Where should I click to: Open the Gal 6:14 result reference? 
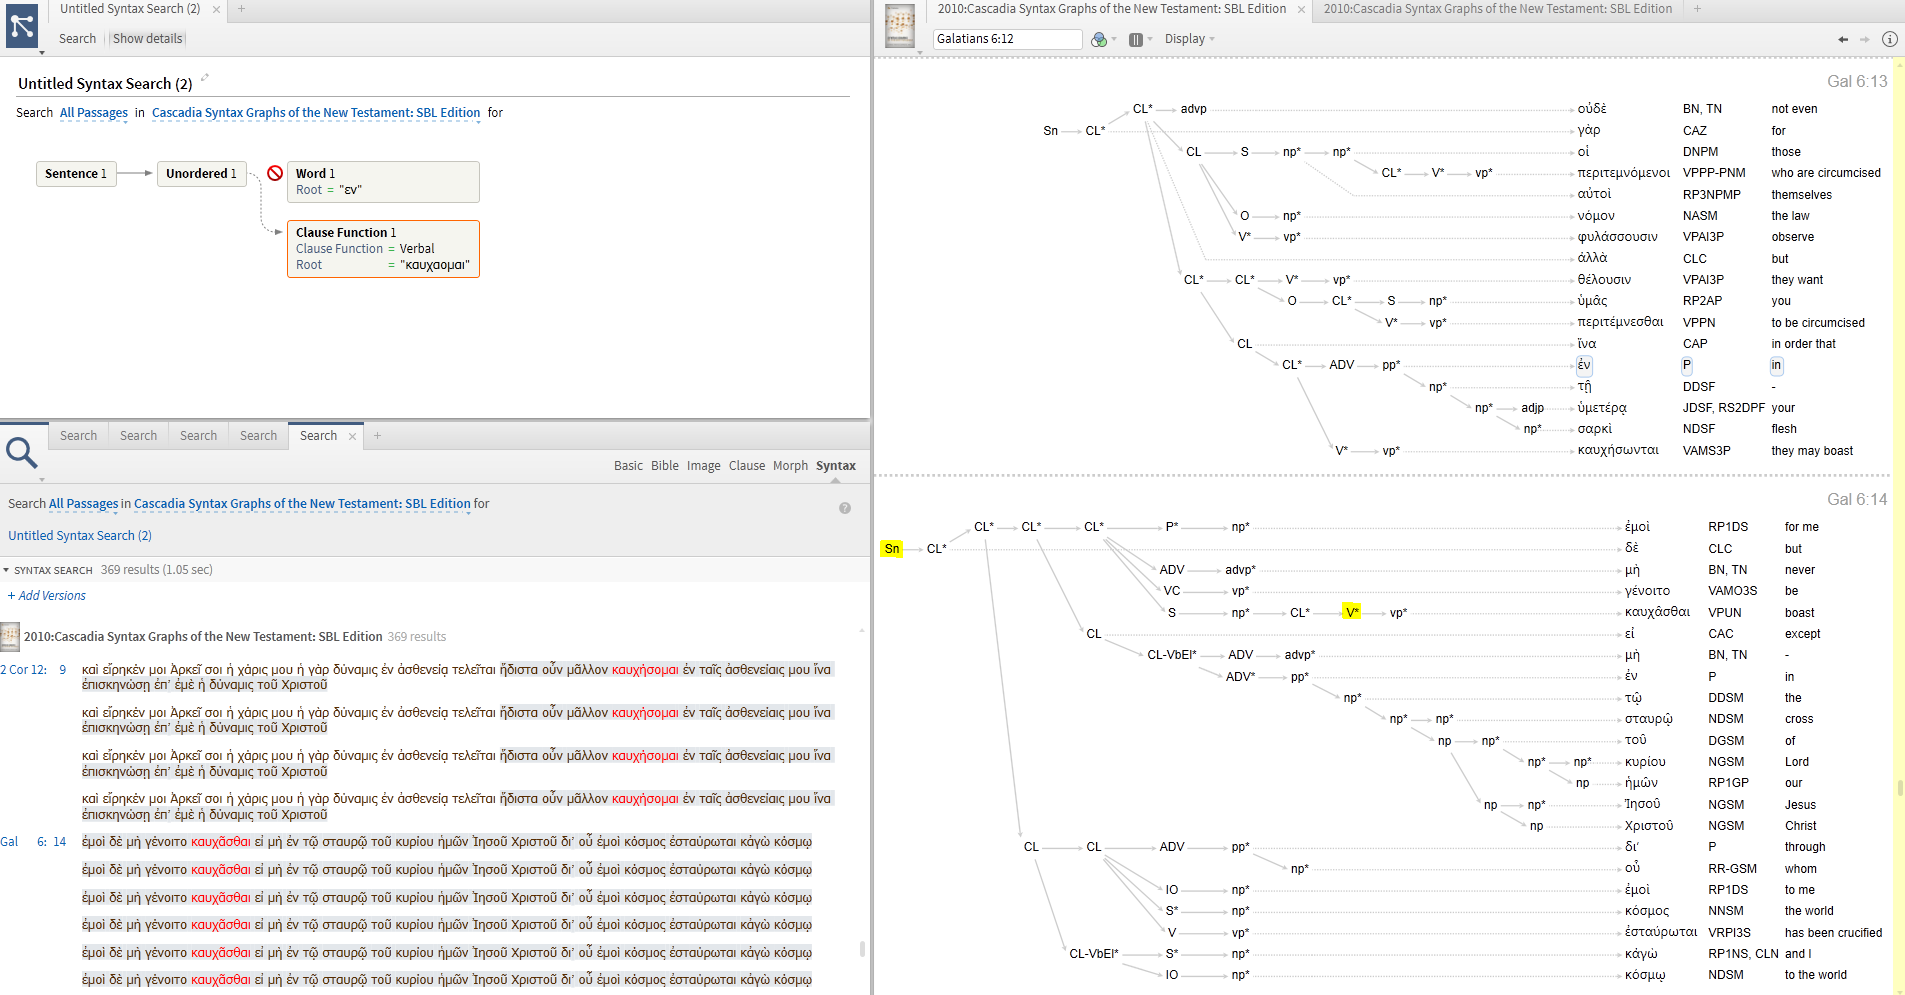tap(33, 842)
